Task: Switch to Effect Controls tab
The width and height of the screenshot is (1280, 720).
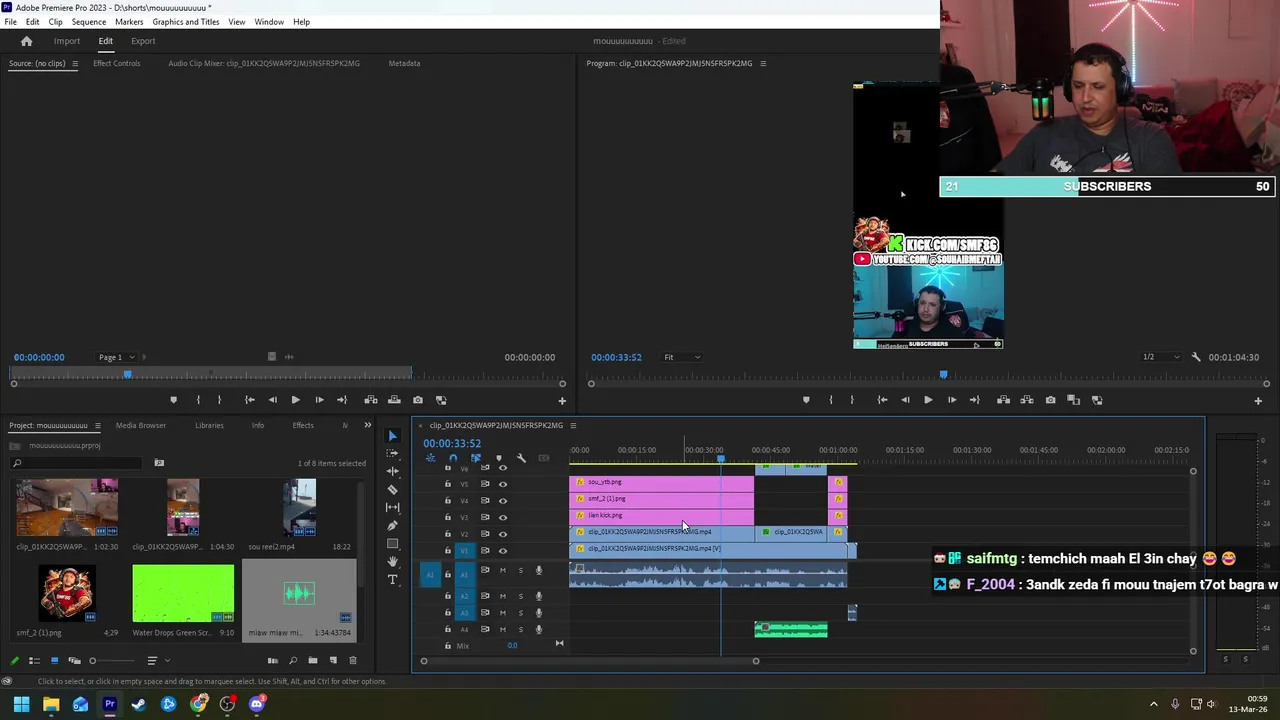Action: [x=116, y=63]
